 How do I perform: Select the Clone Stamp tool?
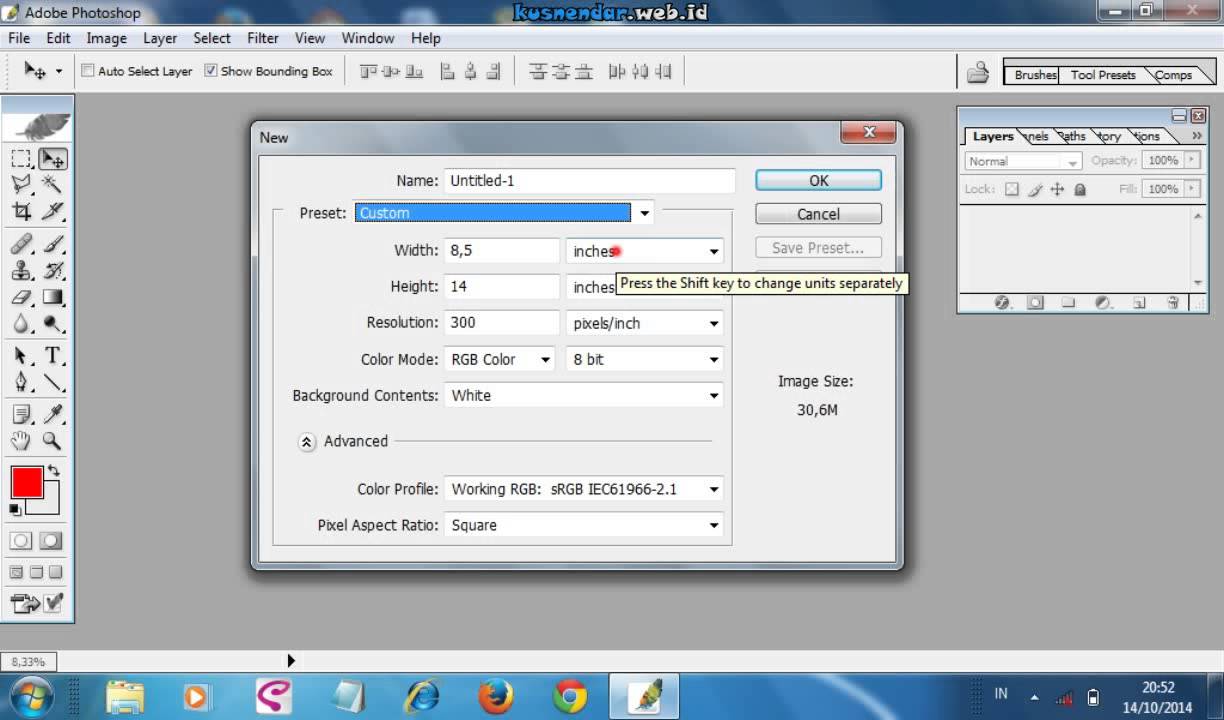pyautogui.click(x=21, y=271)
